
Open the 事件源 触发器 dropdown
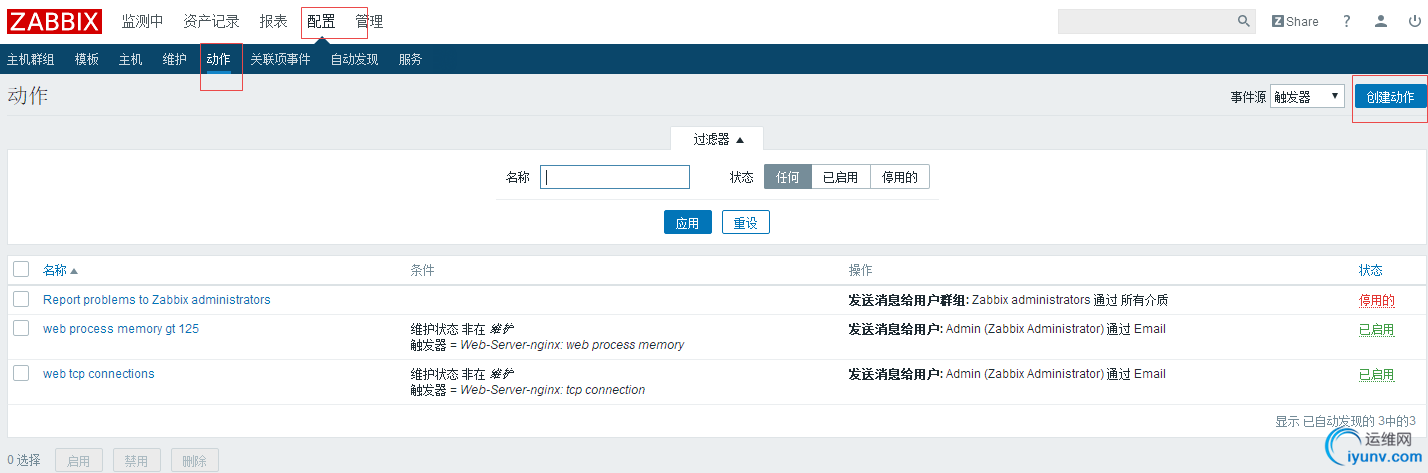pos(1307,97)
